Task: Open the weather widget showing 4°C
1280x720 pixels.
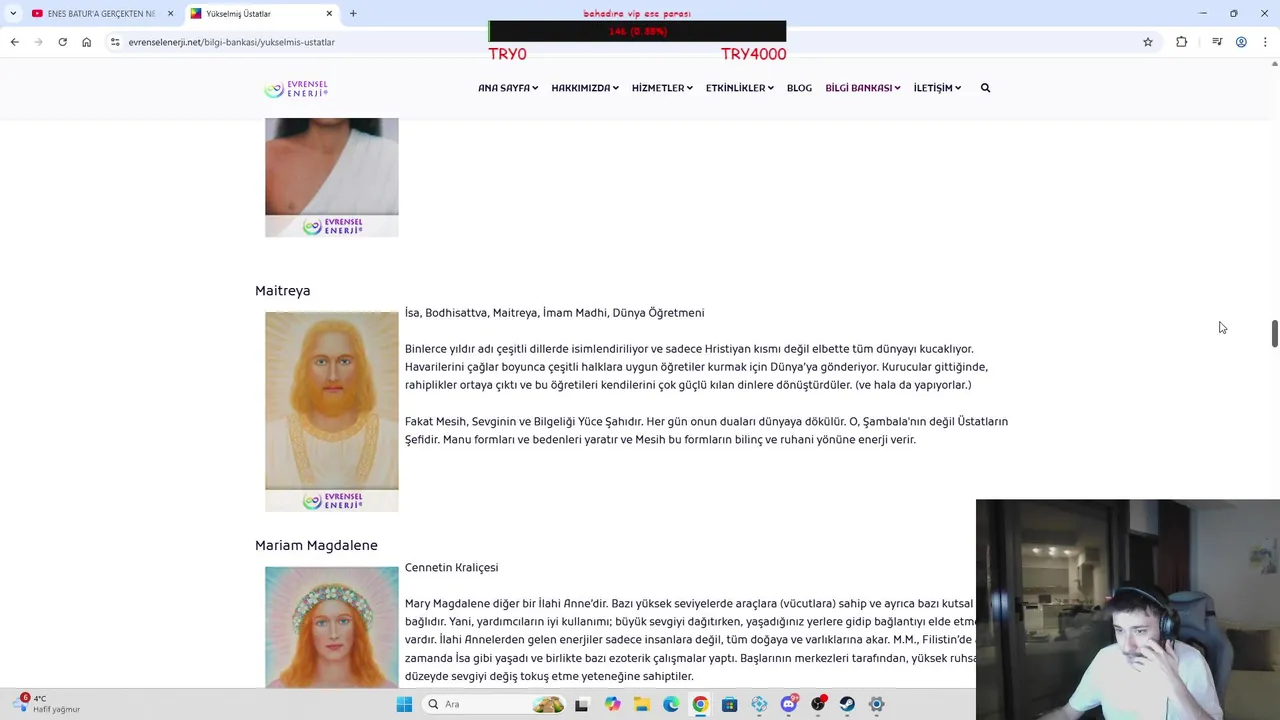Action: [x=48, y=704]
